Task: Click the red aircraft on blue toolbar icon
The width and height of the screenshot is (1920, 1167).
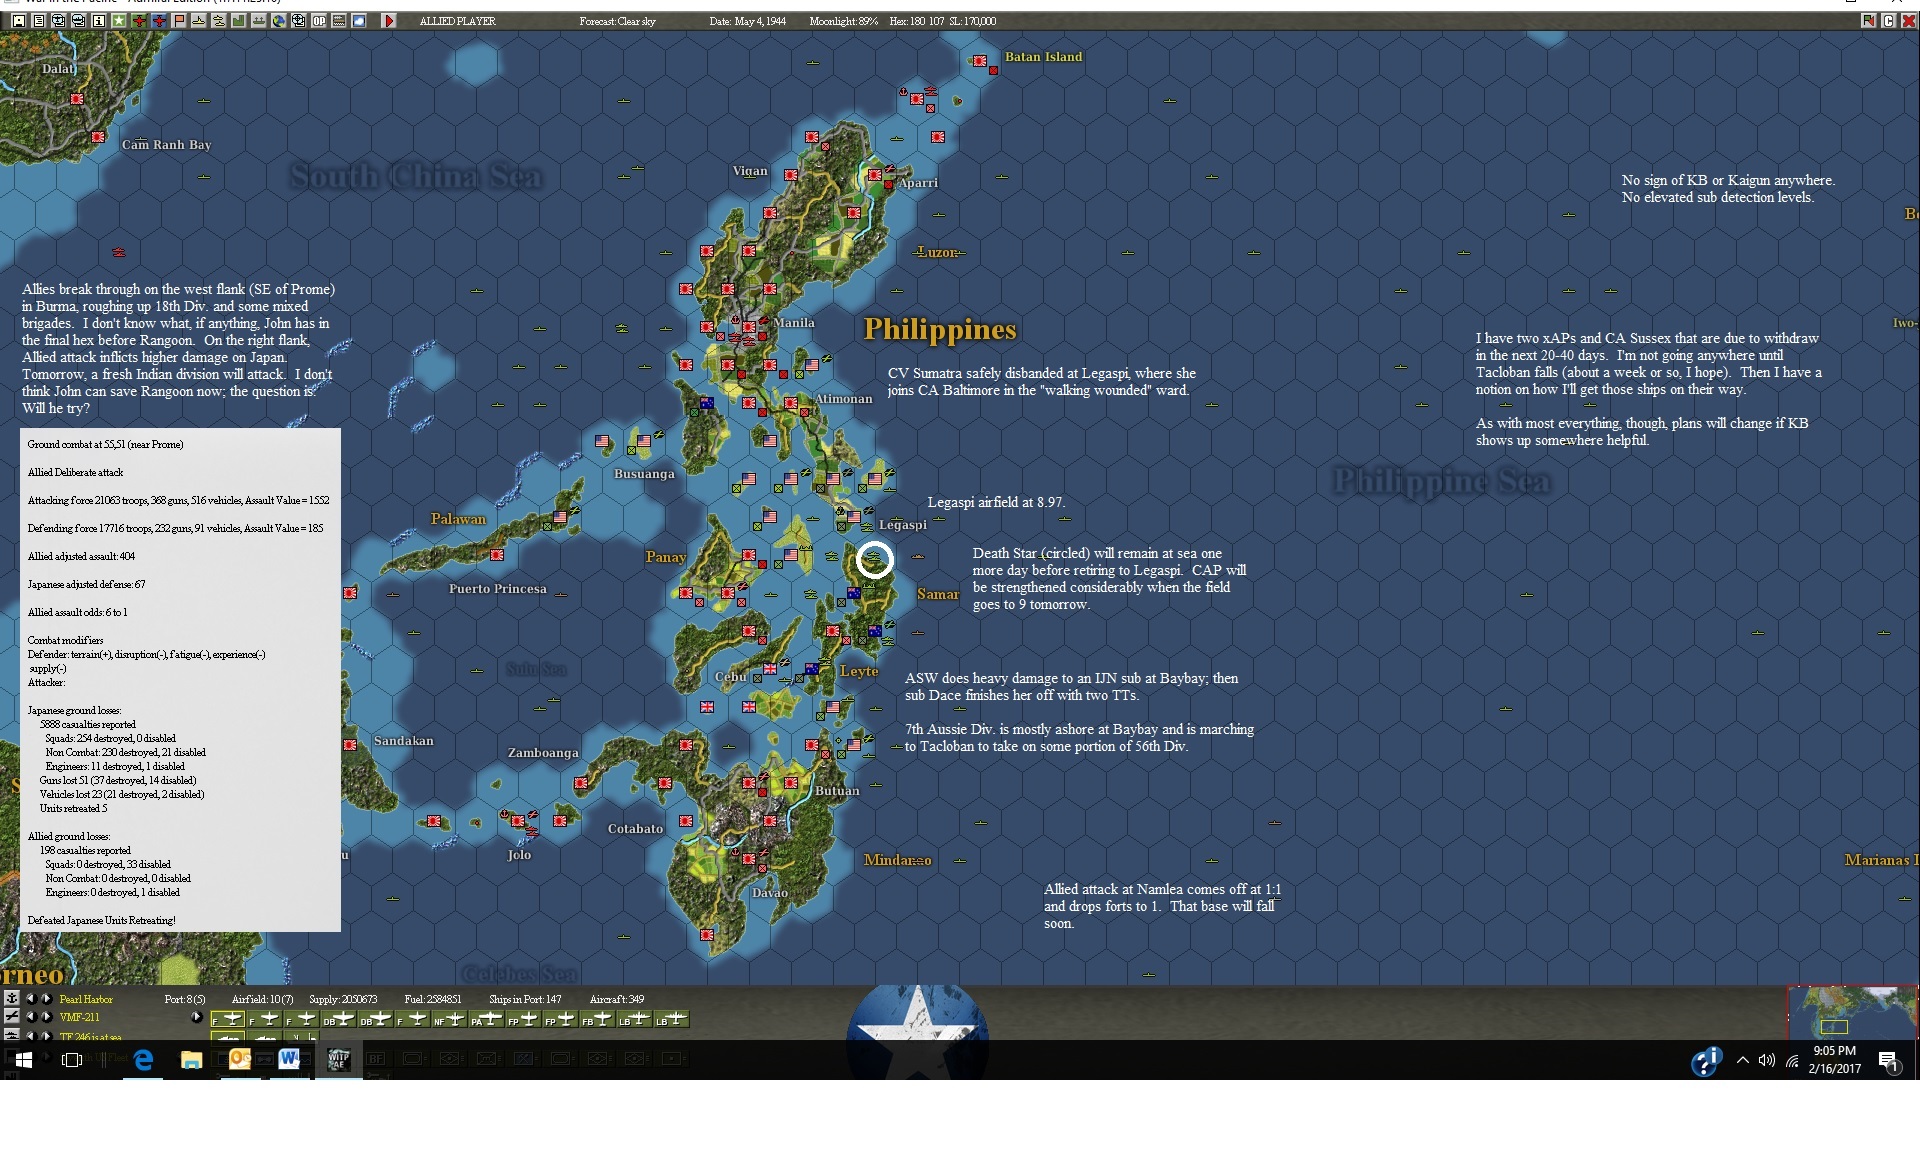Action: [x=159, y=21]
